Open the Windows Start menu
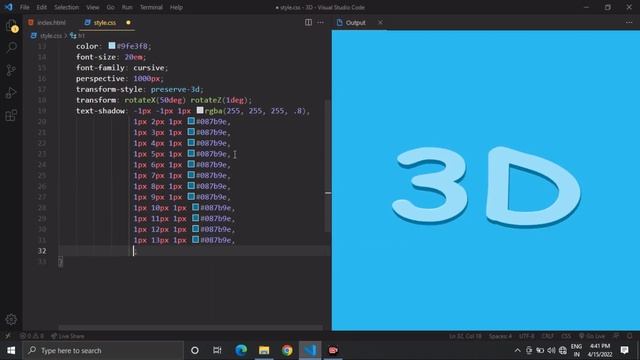This screenshot has width=640, height=360. [x=11, y=350]
